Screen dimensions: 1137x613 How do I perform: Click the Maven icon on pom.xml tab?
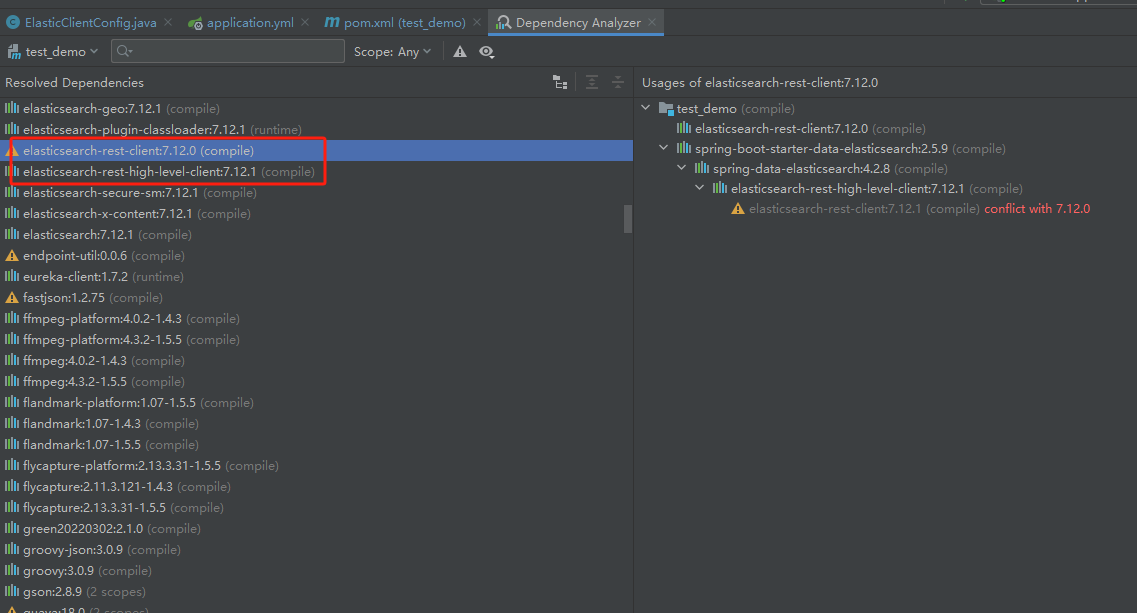pyautogui.click(x=331, y=20)
